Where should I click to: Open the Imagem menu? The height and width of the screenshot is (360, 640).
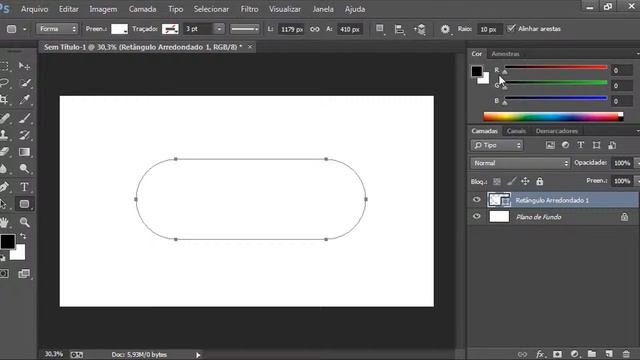(103, 9)
